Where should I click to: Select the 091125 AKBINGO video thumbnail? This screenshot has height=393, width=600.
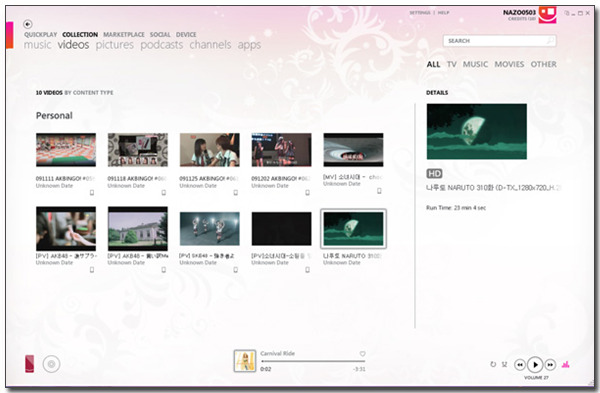click(209, 150)
